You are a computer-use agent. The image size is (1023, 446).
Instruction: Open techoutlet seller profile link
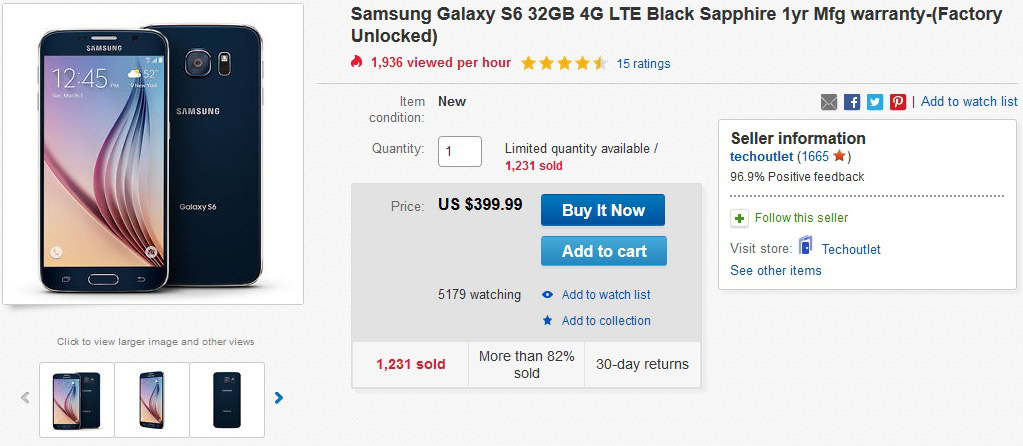tap(762, 157)
